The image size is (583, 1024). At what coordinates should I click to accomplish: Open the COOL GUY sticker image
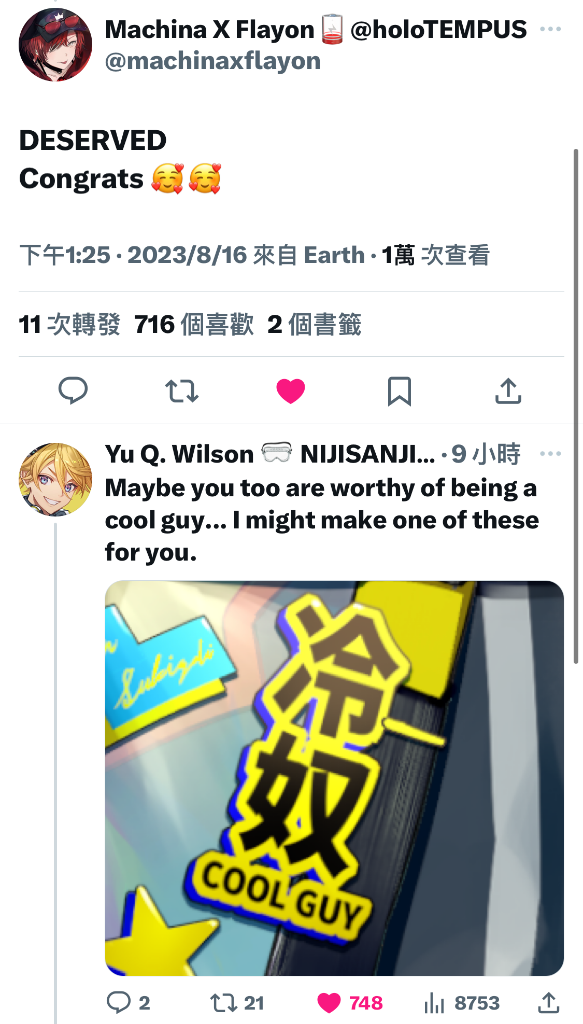point(334,778)
